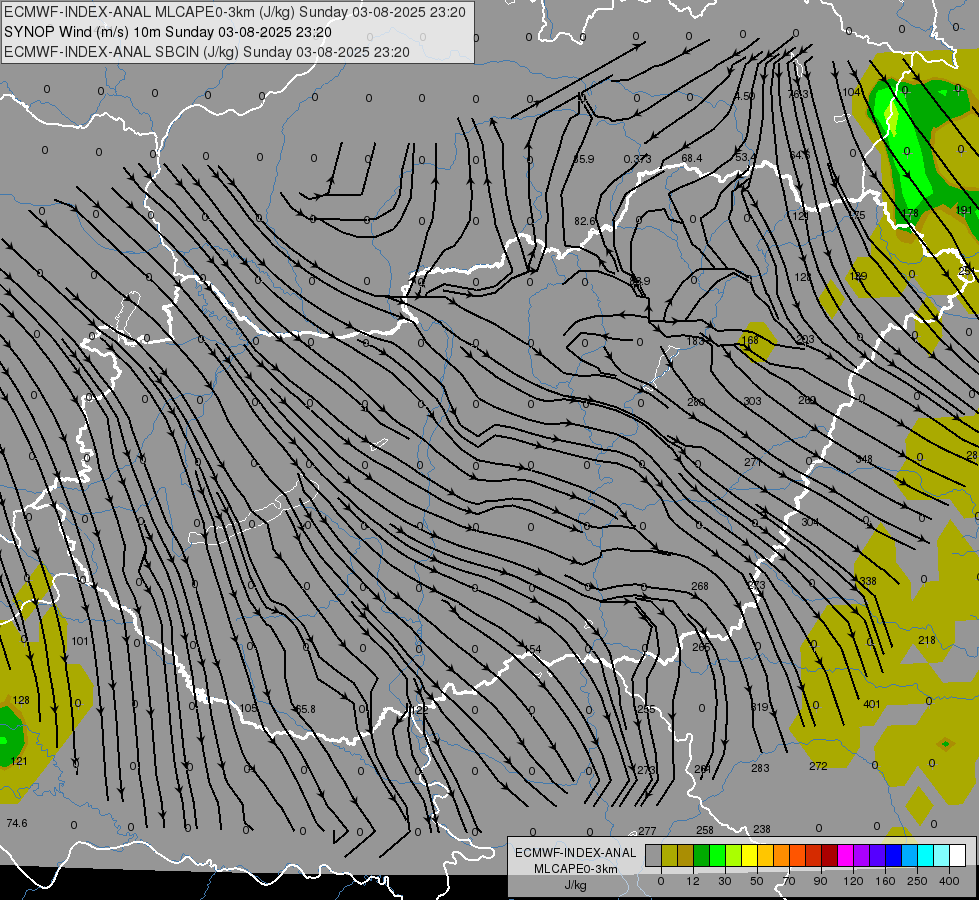Click the legend tick label '12'
This screenshot has height=900, width=979.
pyautogui.click(x=693, y=881)
